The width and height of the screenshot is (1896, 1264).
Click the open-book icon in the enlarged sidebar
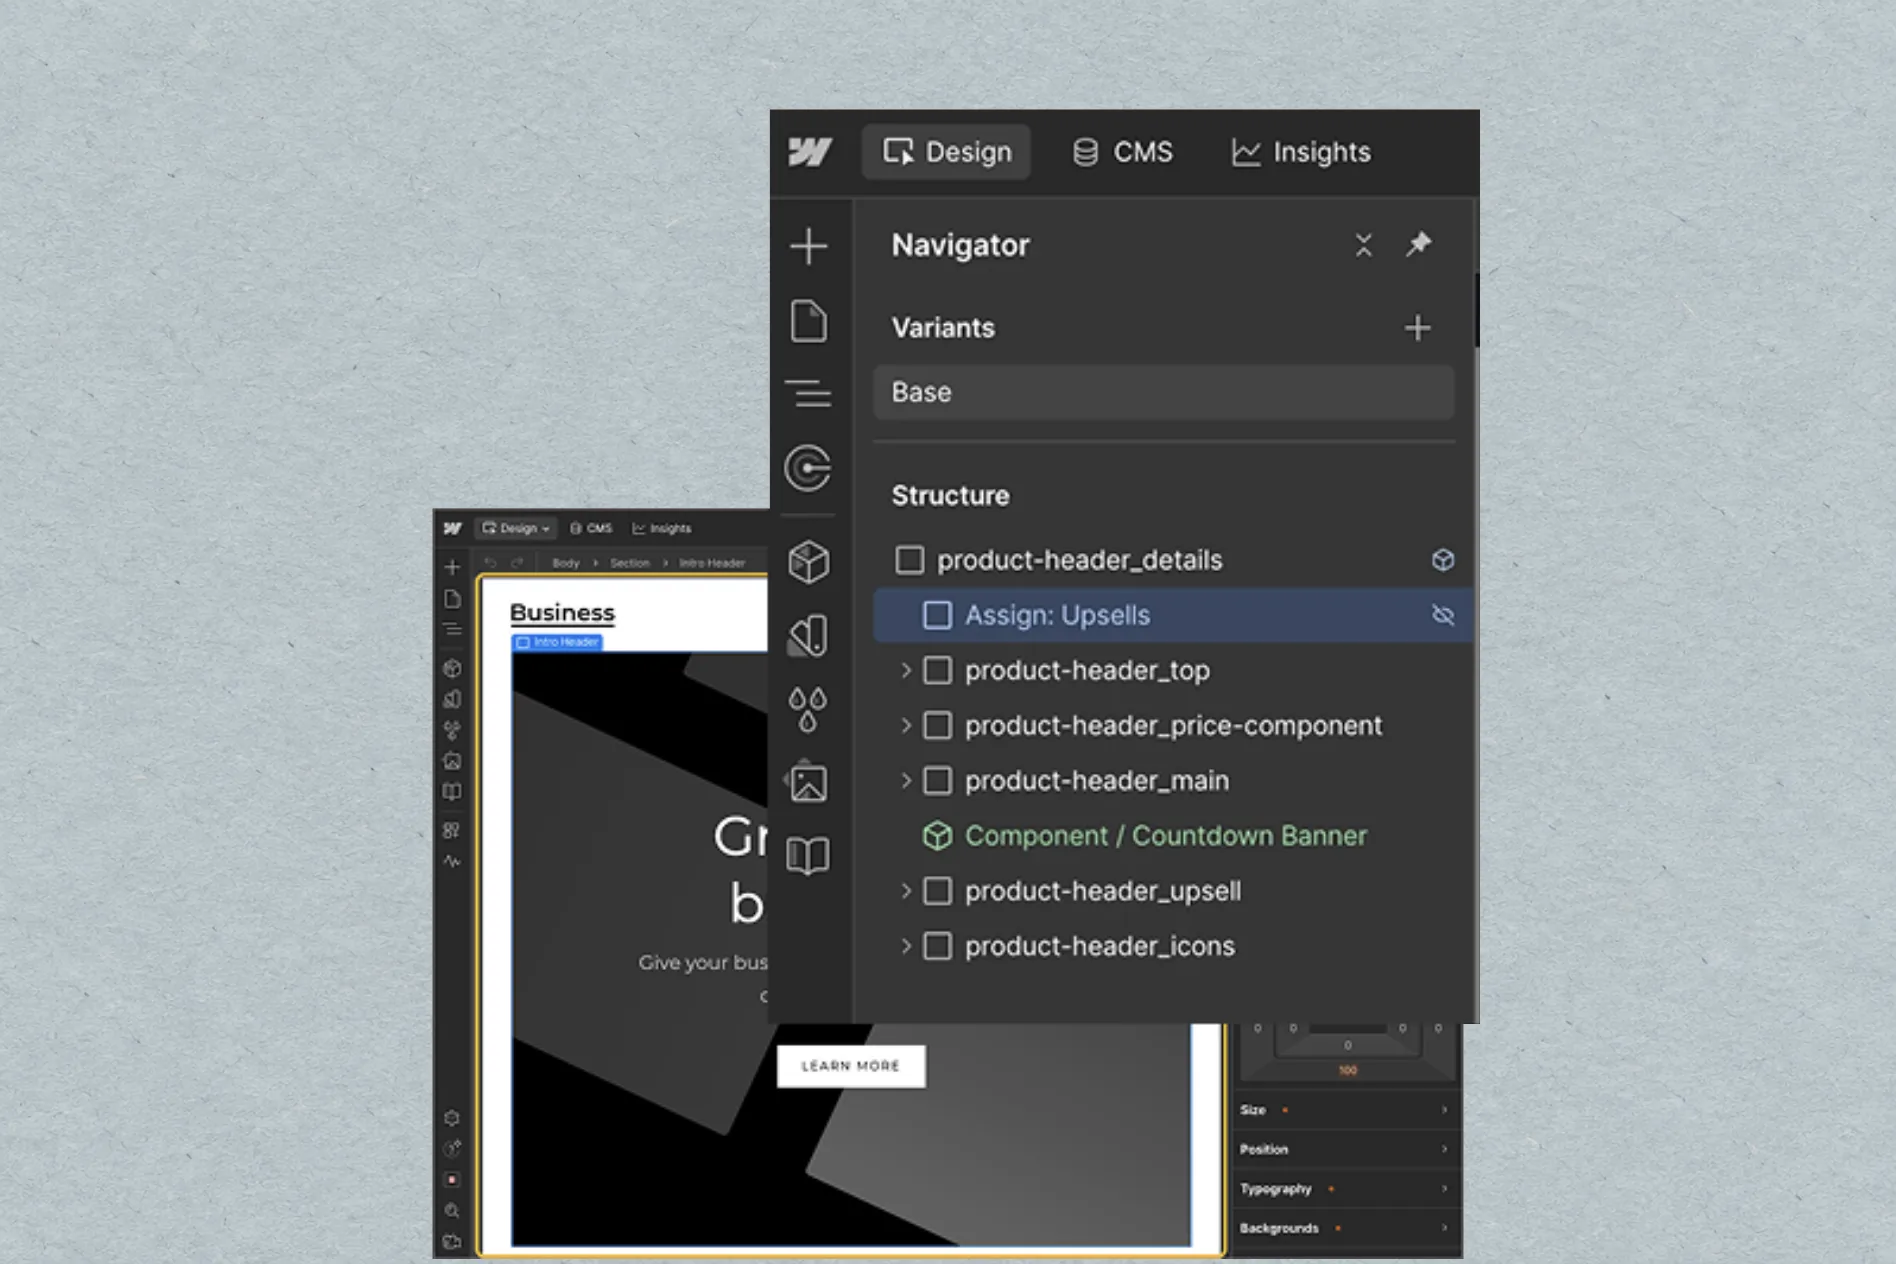808,856
